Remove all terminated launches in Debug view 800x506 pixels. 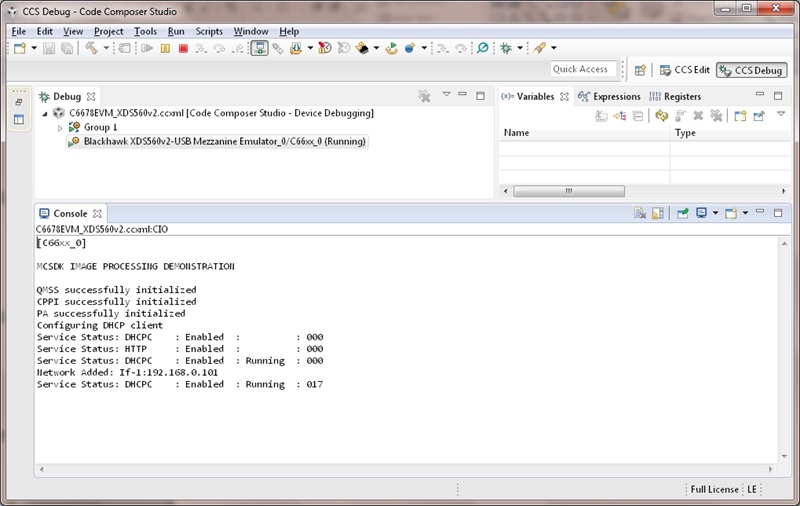click(424, 96)
